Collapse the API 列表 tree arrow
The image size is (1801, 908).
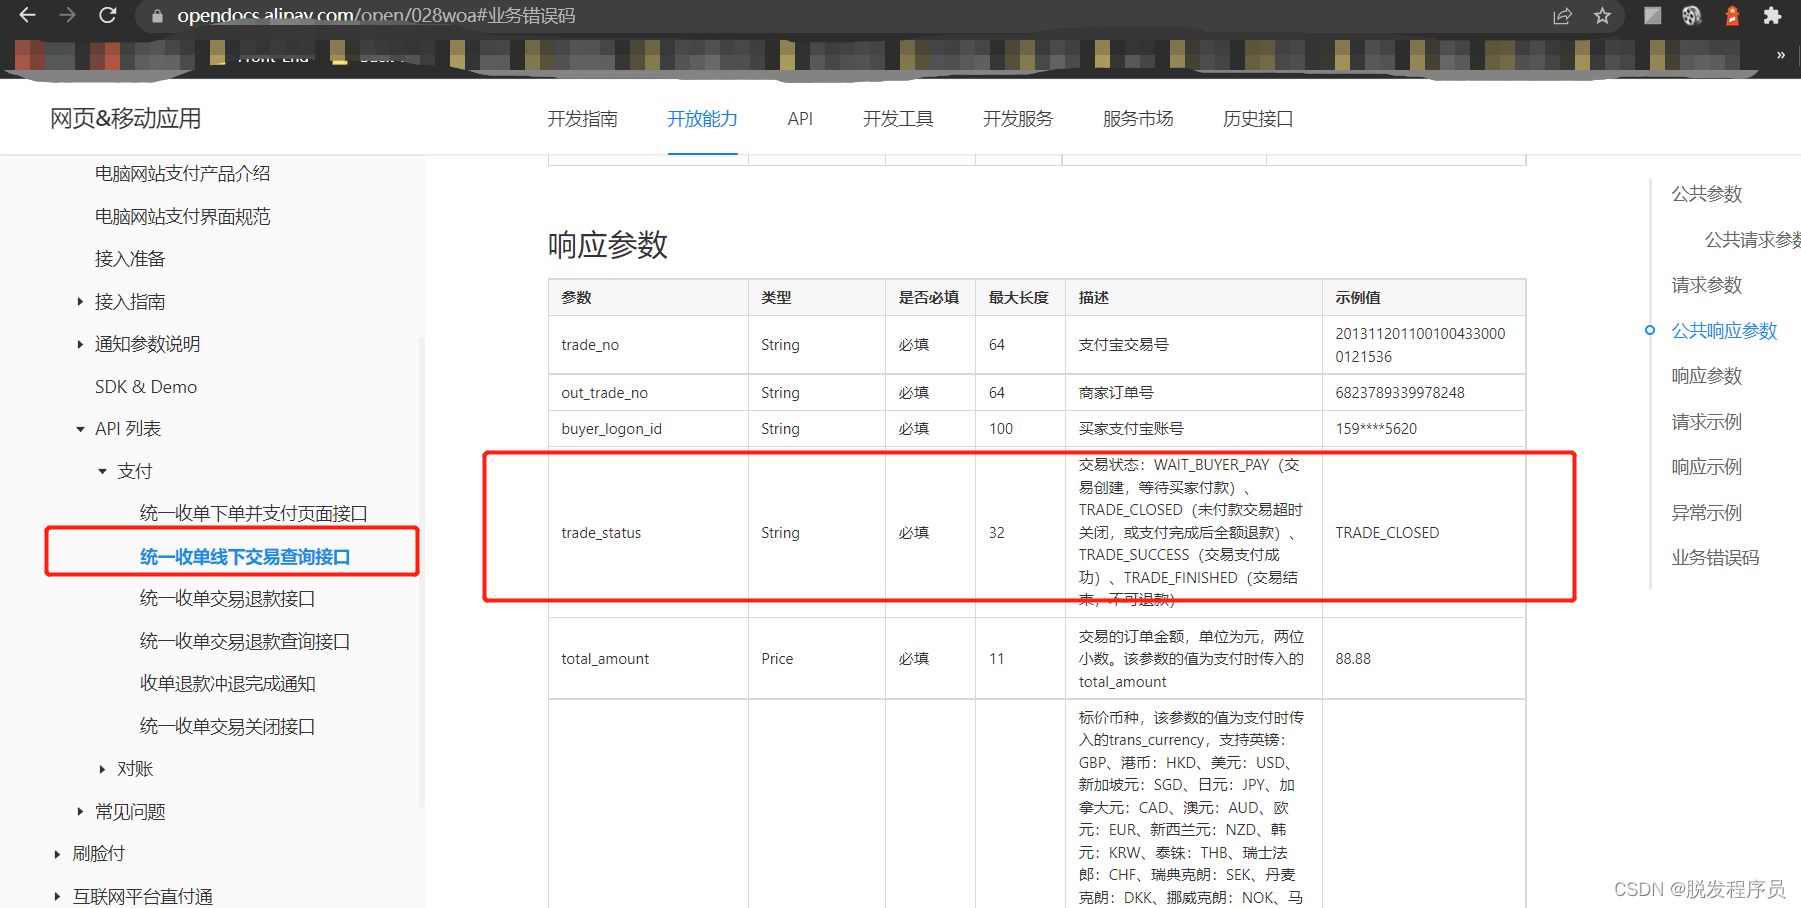click(x=80, y=429)
